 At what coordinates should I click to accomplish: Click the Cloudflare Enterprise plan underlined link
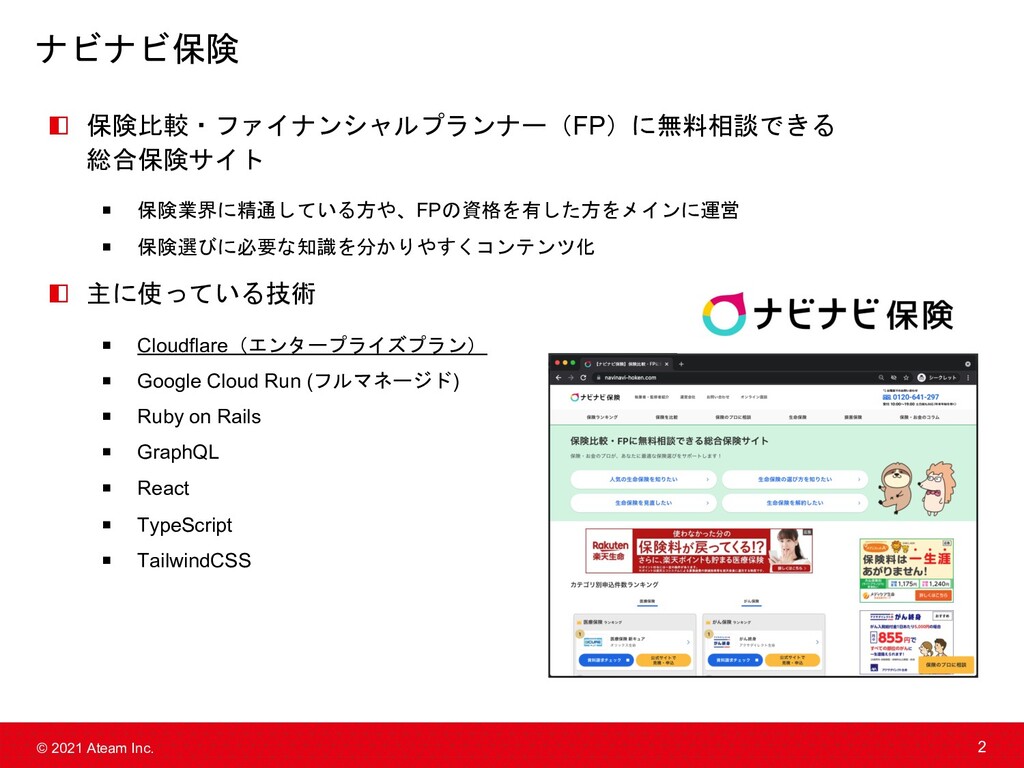(x=312, y=345)
